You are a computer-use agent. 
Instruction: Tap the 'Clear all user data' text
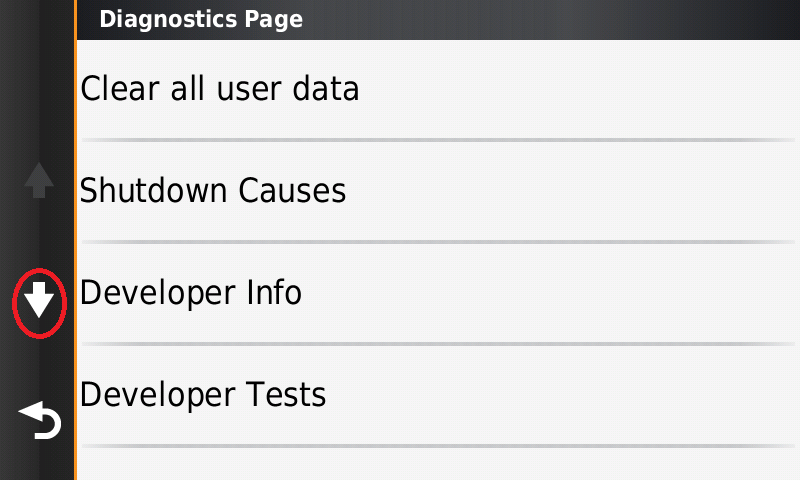[219, 90]
